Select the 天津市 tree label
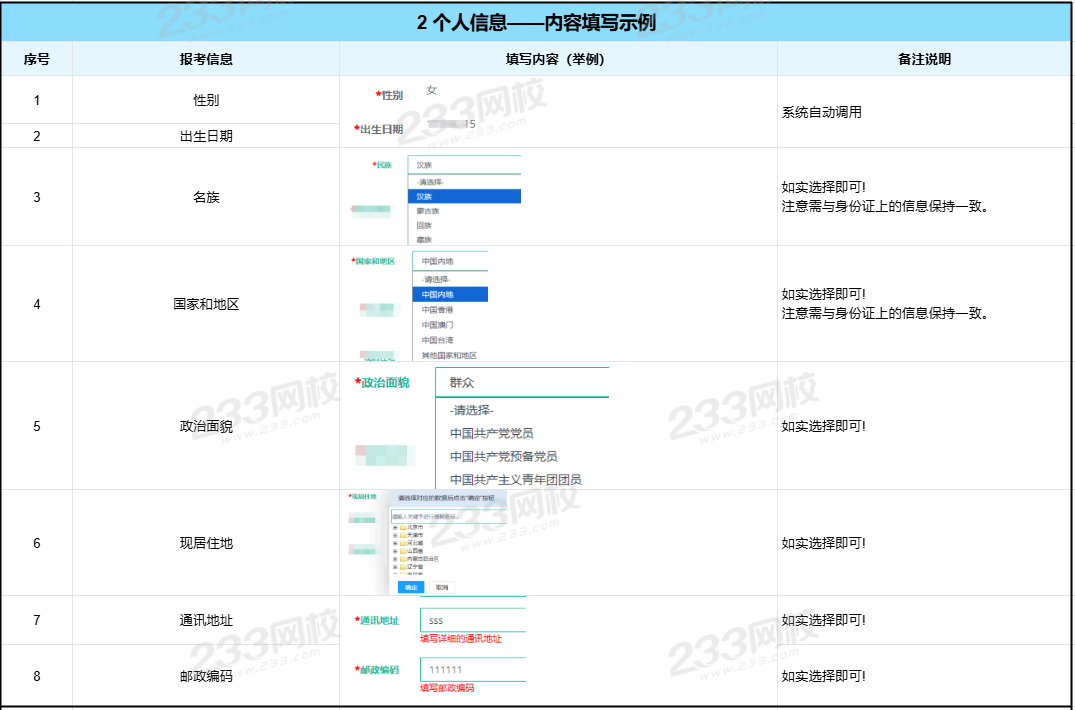Viewport: 1075px width, 710px height. click(415, 535)
